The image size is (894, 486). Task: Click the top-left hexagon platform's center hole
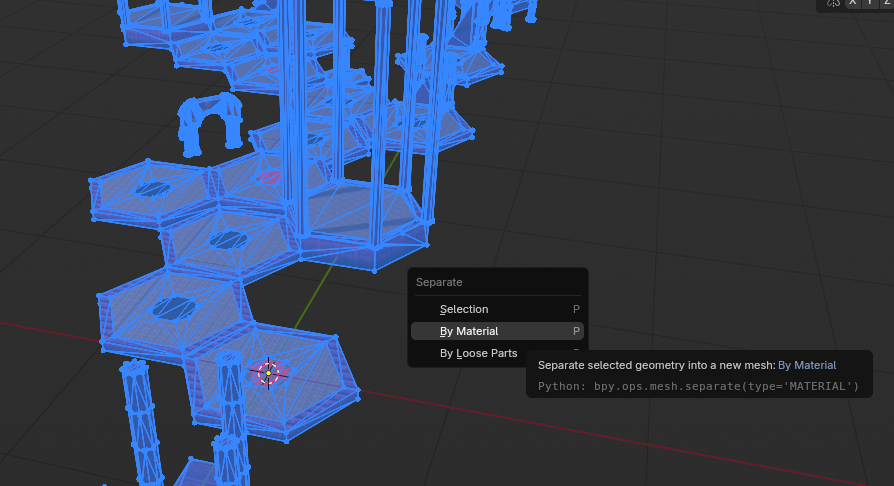pos(153,188)
